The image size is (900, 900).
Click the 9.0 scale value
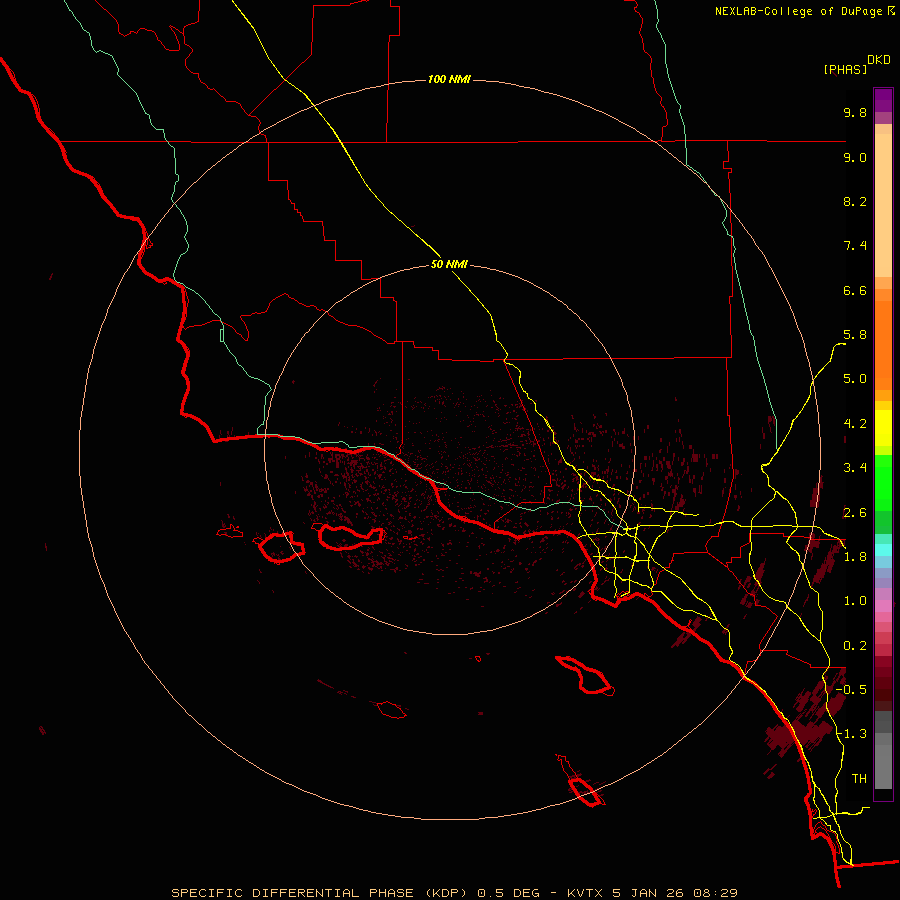click(855, 157)
